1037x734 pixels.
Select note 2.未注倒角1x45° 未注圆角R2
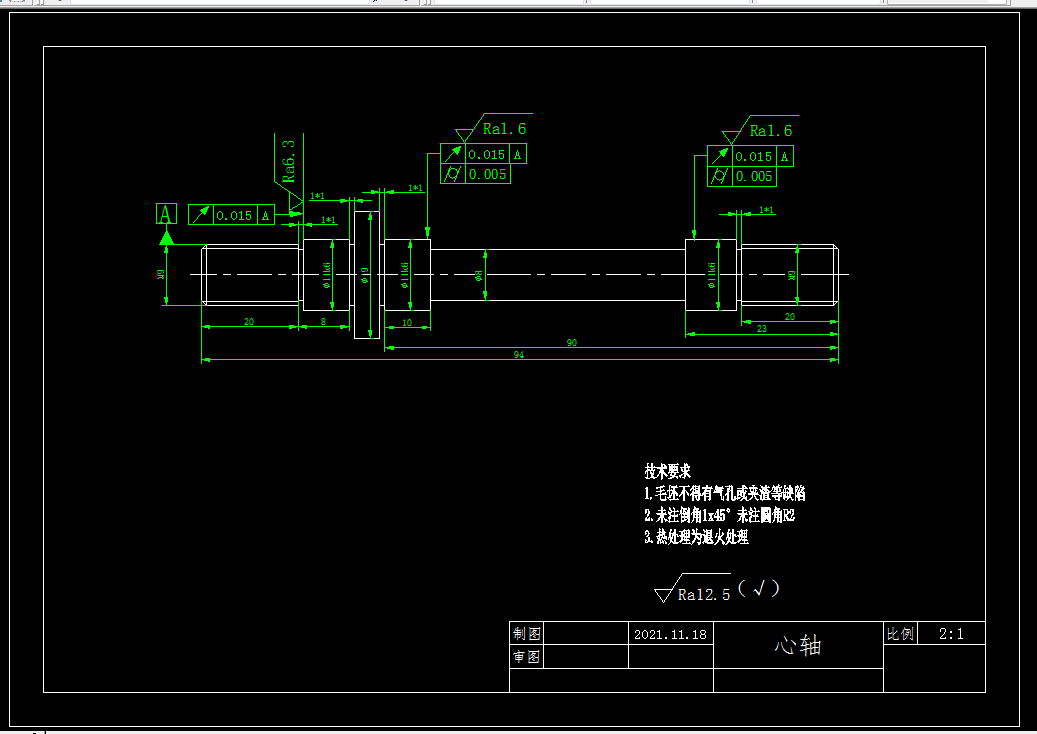pyautogui.click(x=720, y=515)
